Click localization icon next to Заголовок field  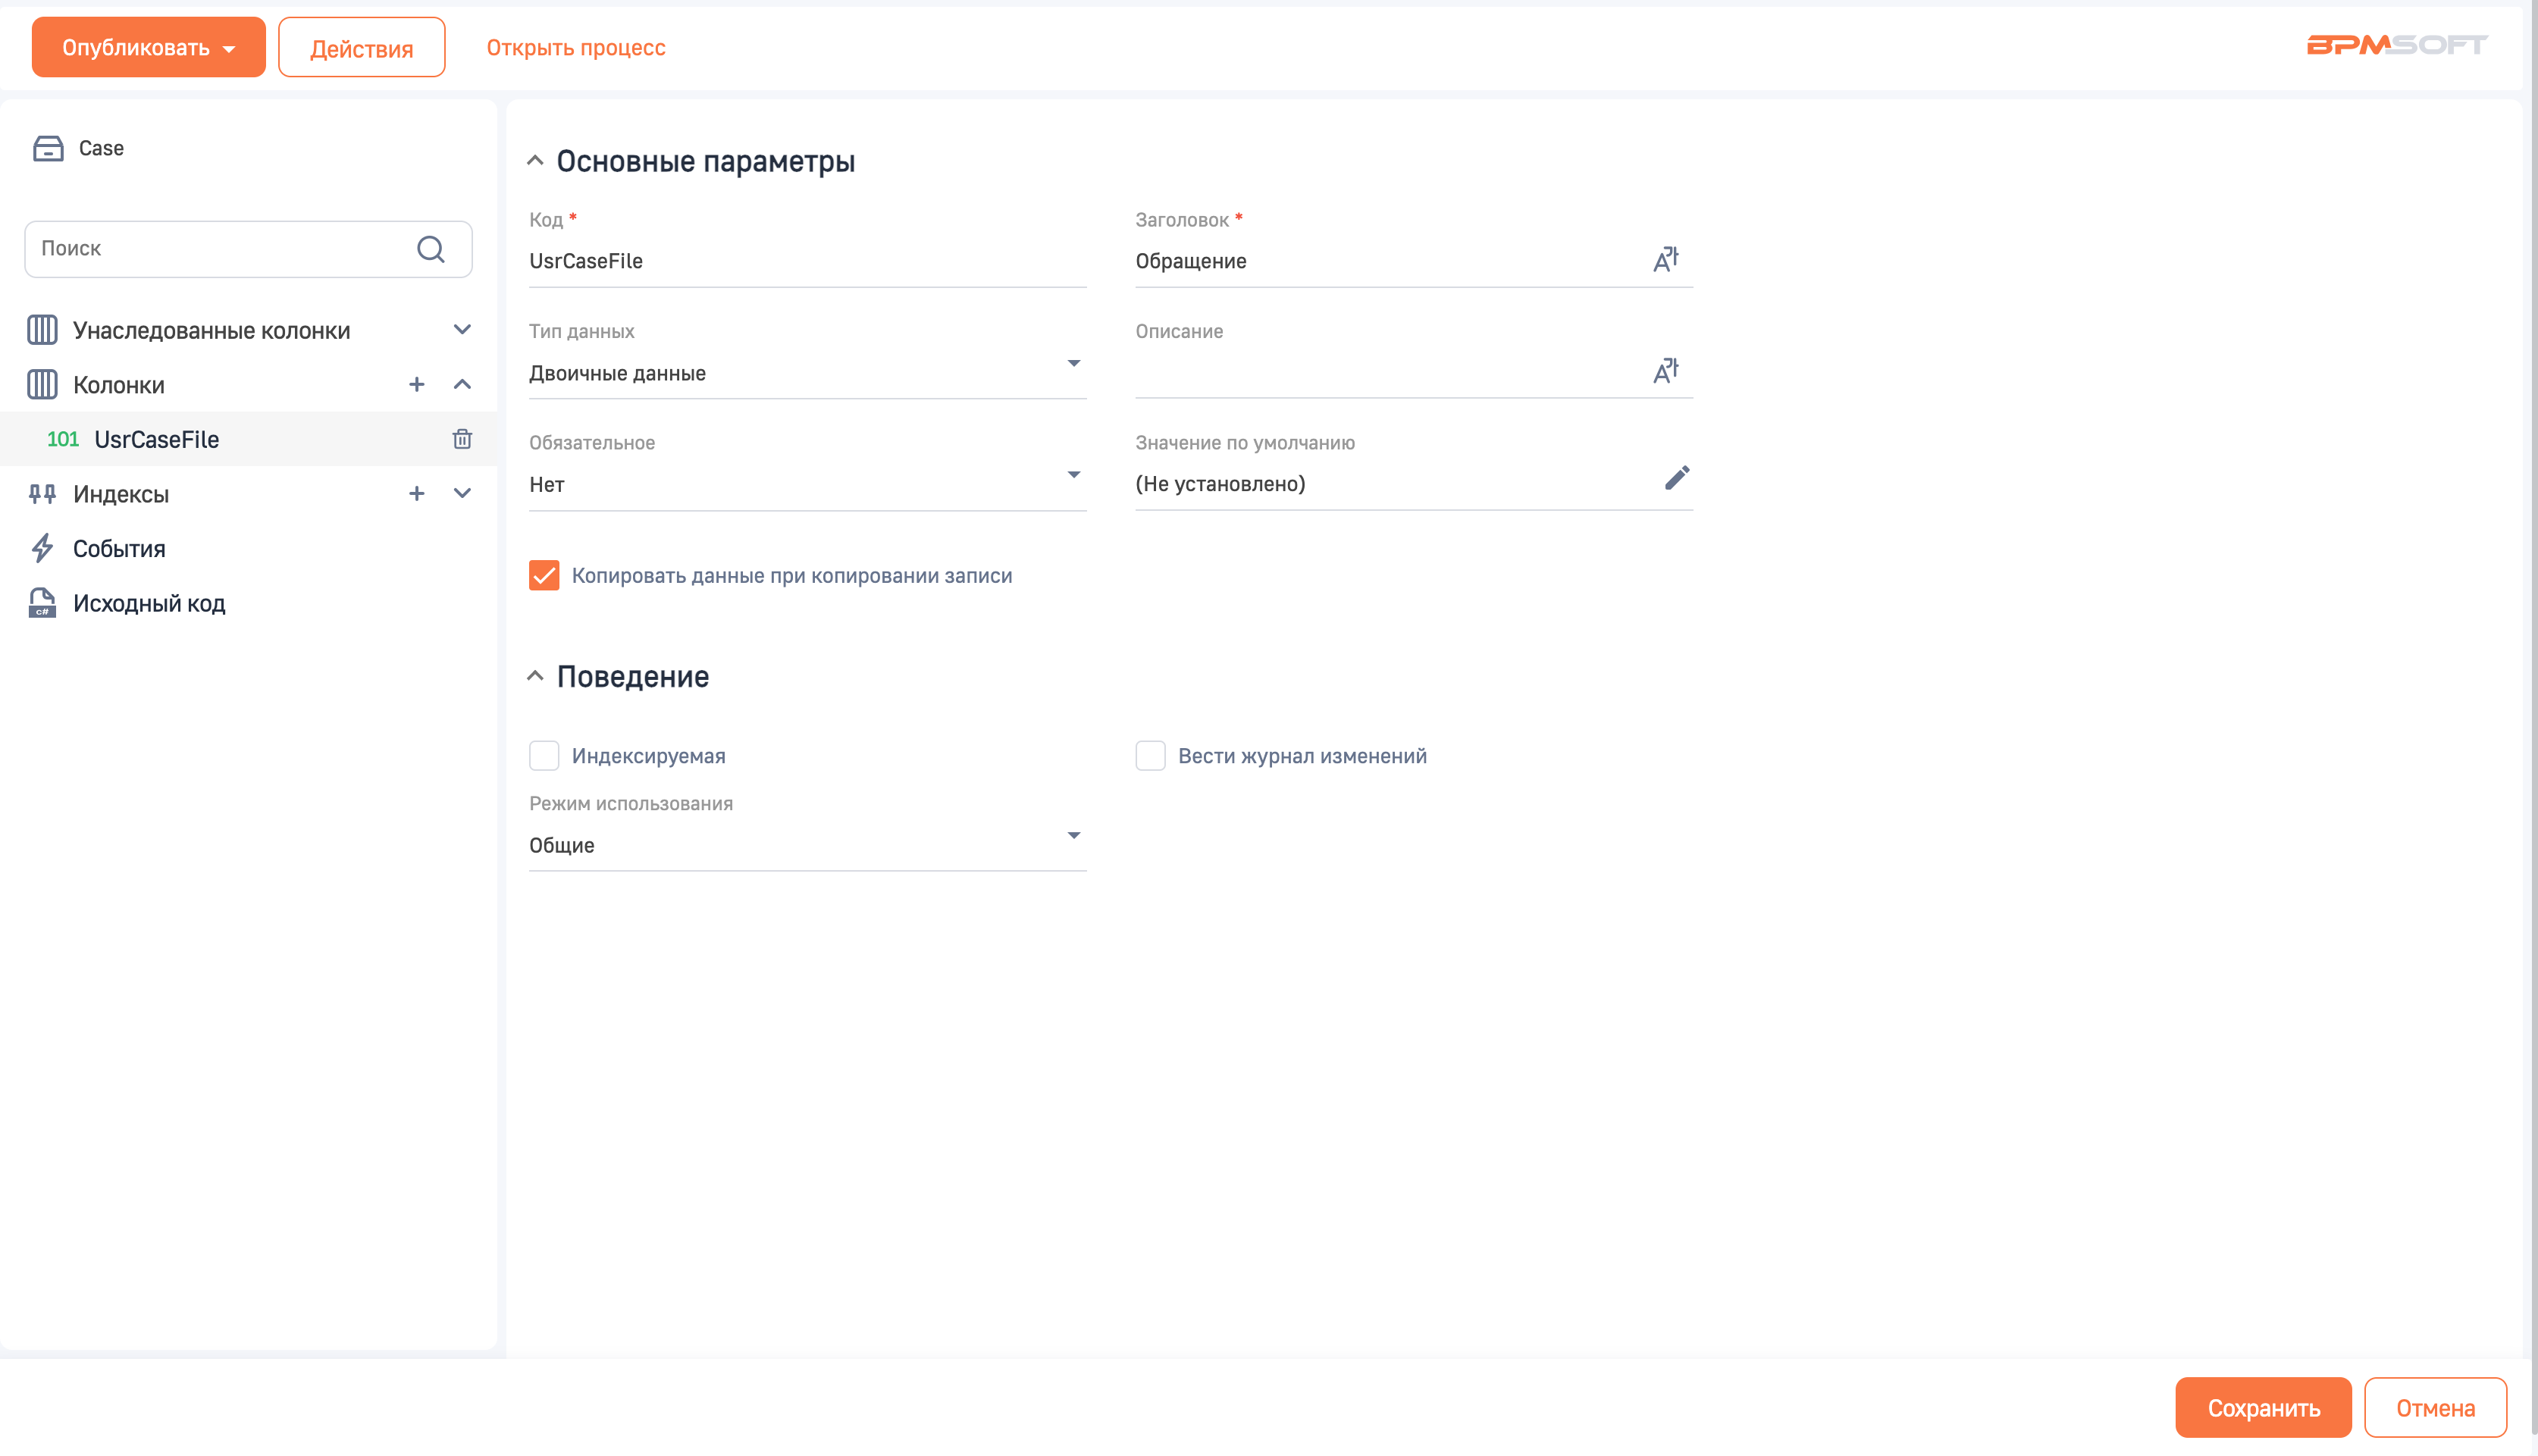[1665, 259]
